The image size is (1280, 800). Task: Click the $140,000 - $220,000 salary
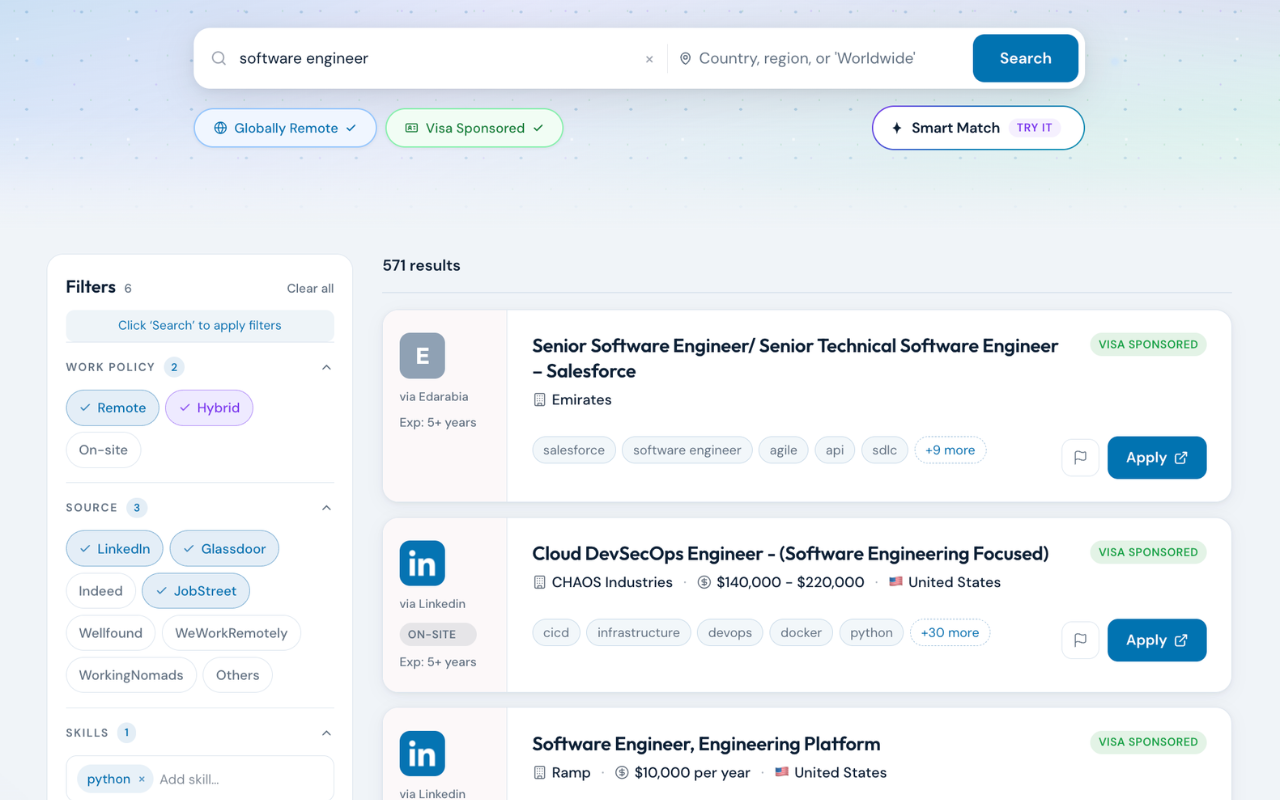[790, 581]
